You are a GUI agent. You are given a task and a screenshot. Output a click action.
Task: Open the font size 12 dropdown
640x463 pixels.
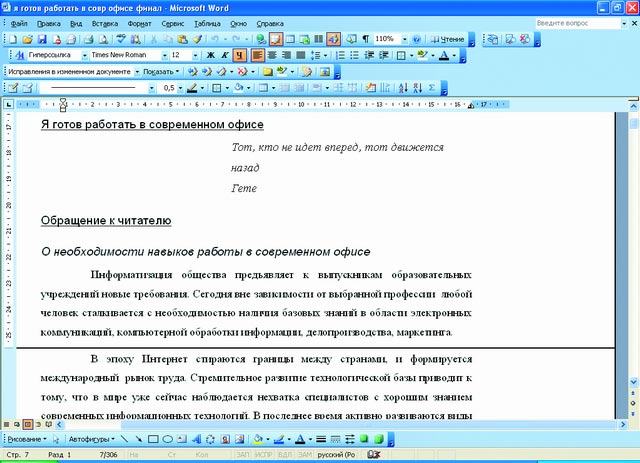[195, 55]
